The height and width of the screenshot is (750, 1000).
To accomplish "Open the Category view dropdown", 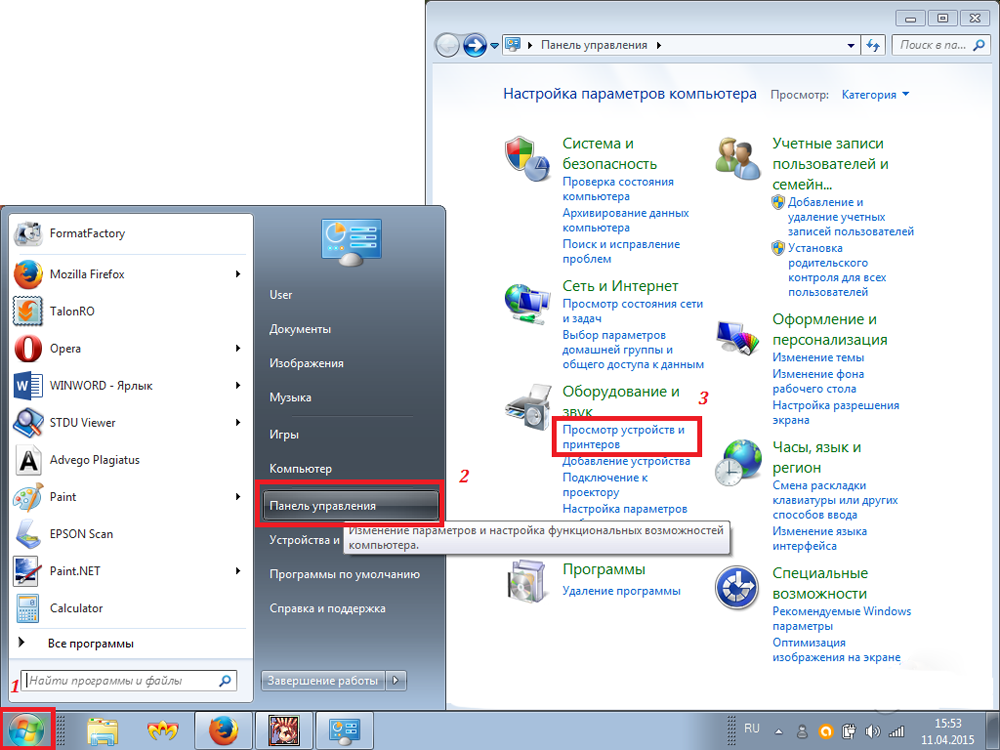I will point(875,95).
